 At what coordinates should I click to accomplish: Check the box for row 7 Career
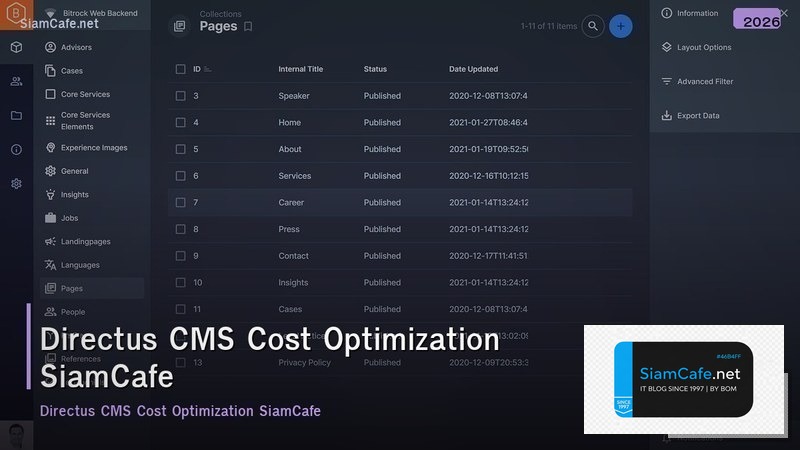coord(181,203)
